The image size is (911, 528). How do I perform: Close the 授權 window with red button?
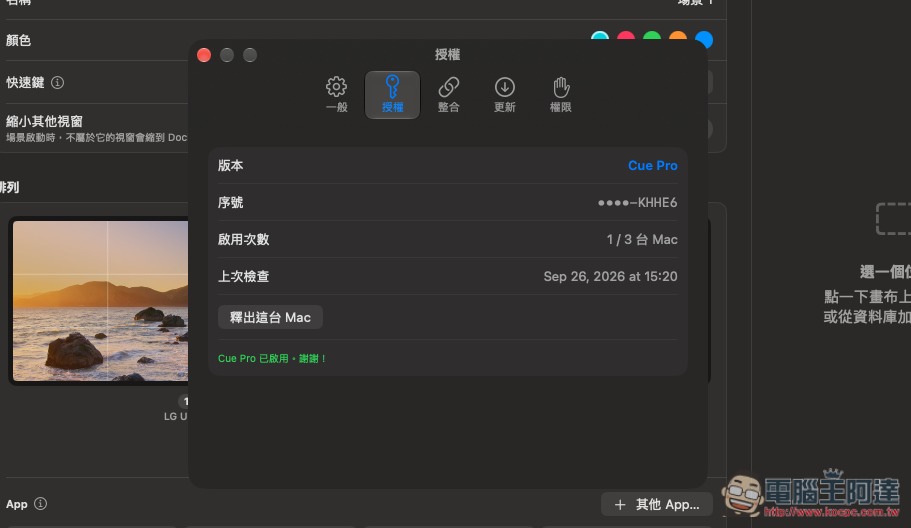(204, 55)
